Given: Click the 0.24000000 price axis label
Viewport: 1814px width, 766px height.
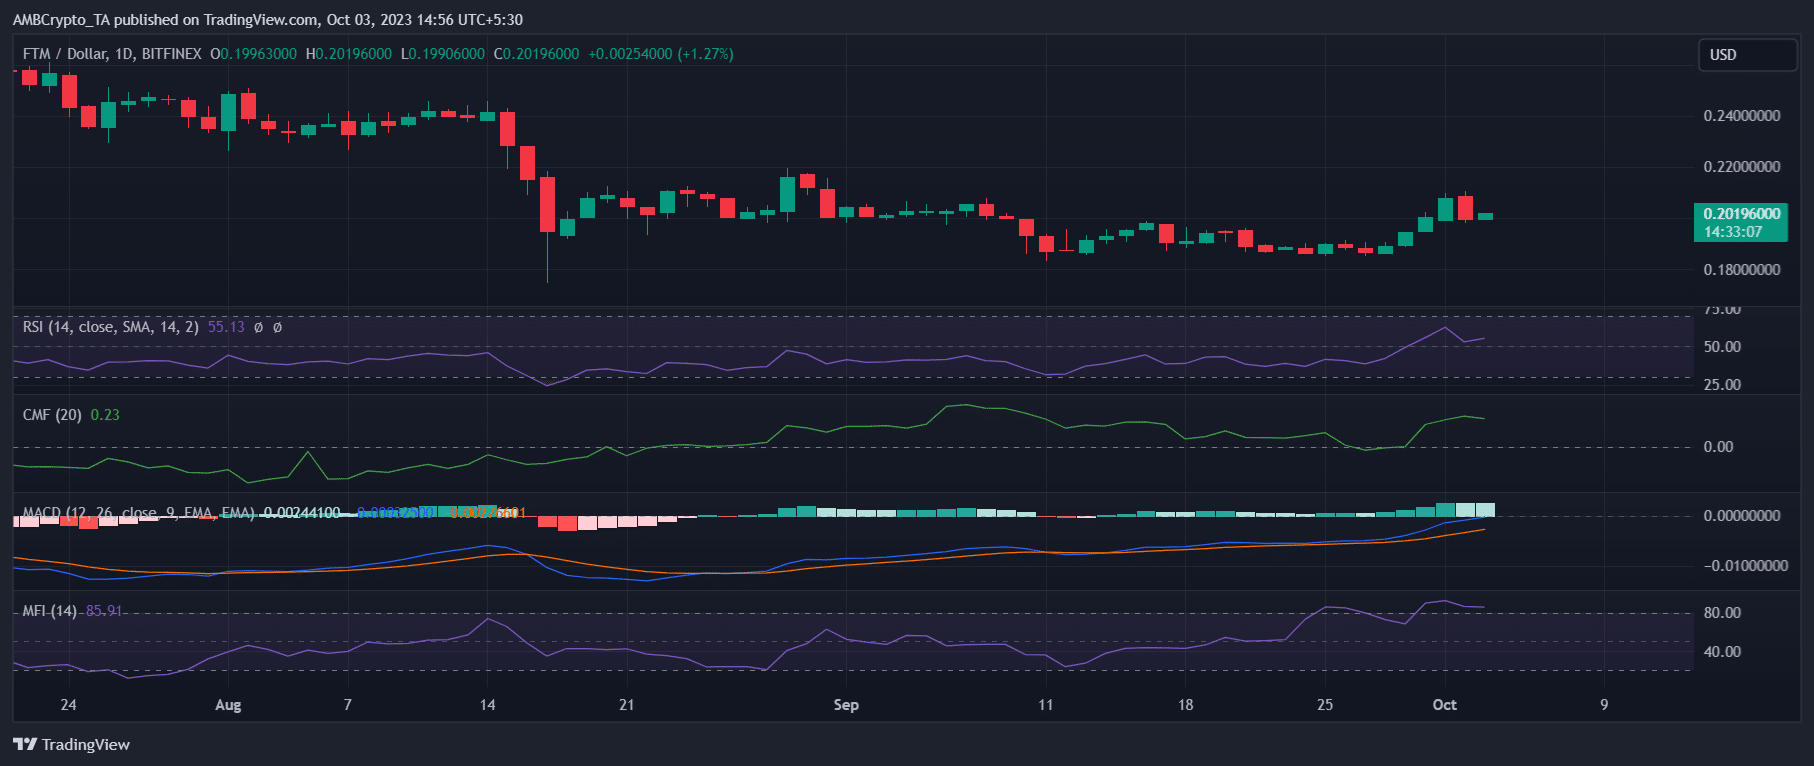Looking at the screenshot, I should point(1742,116).
